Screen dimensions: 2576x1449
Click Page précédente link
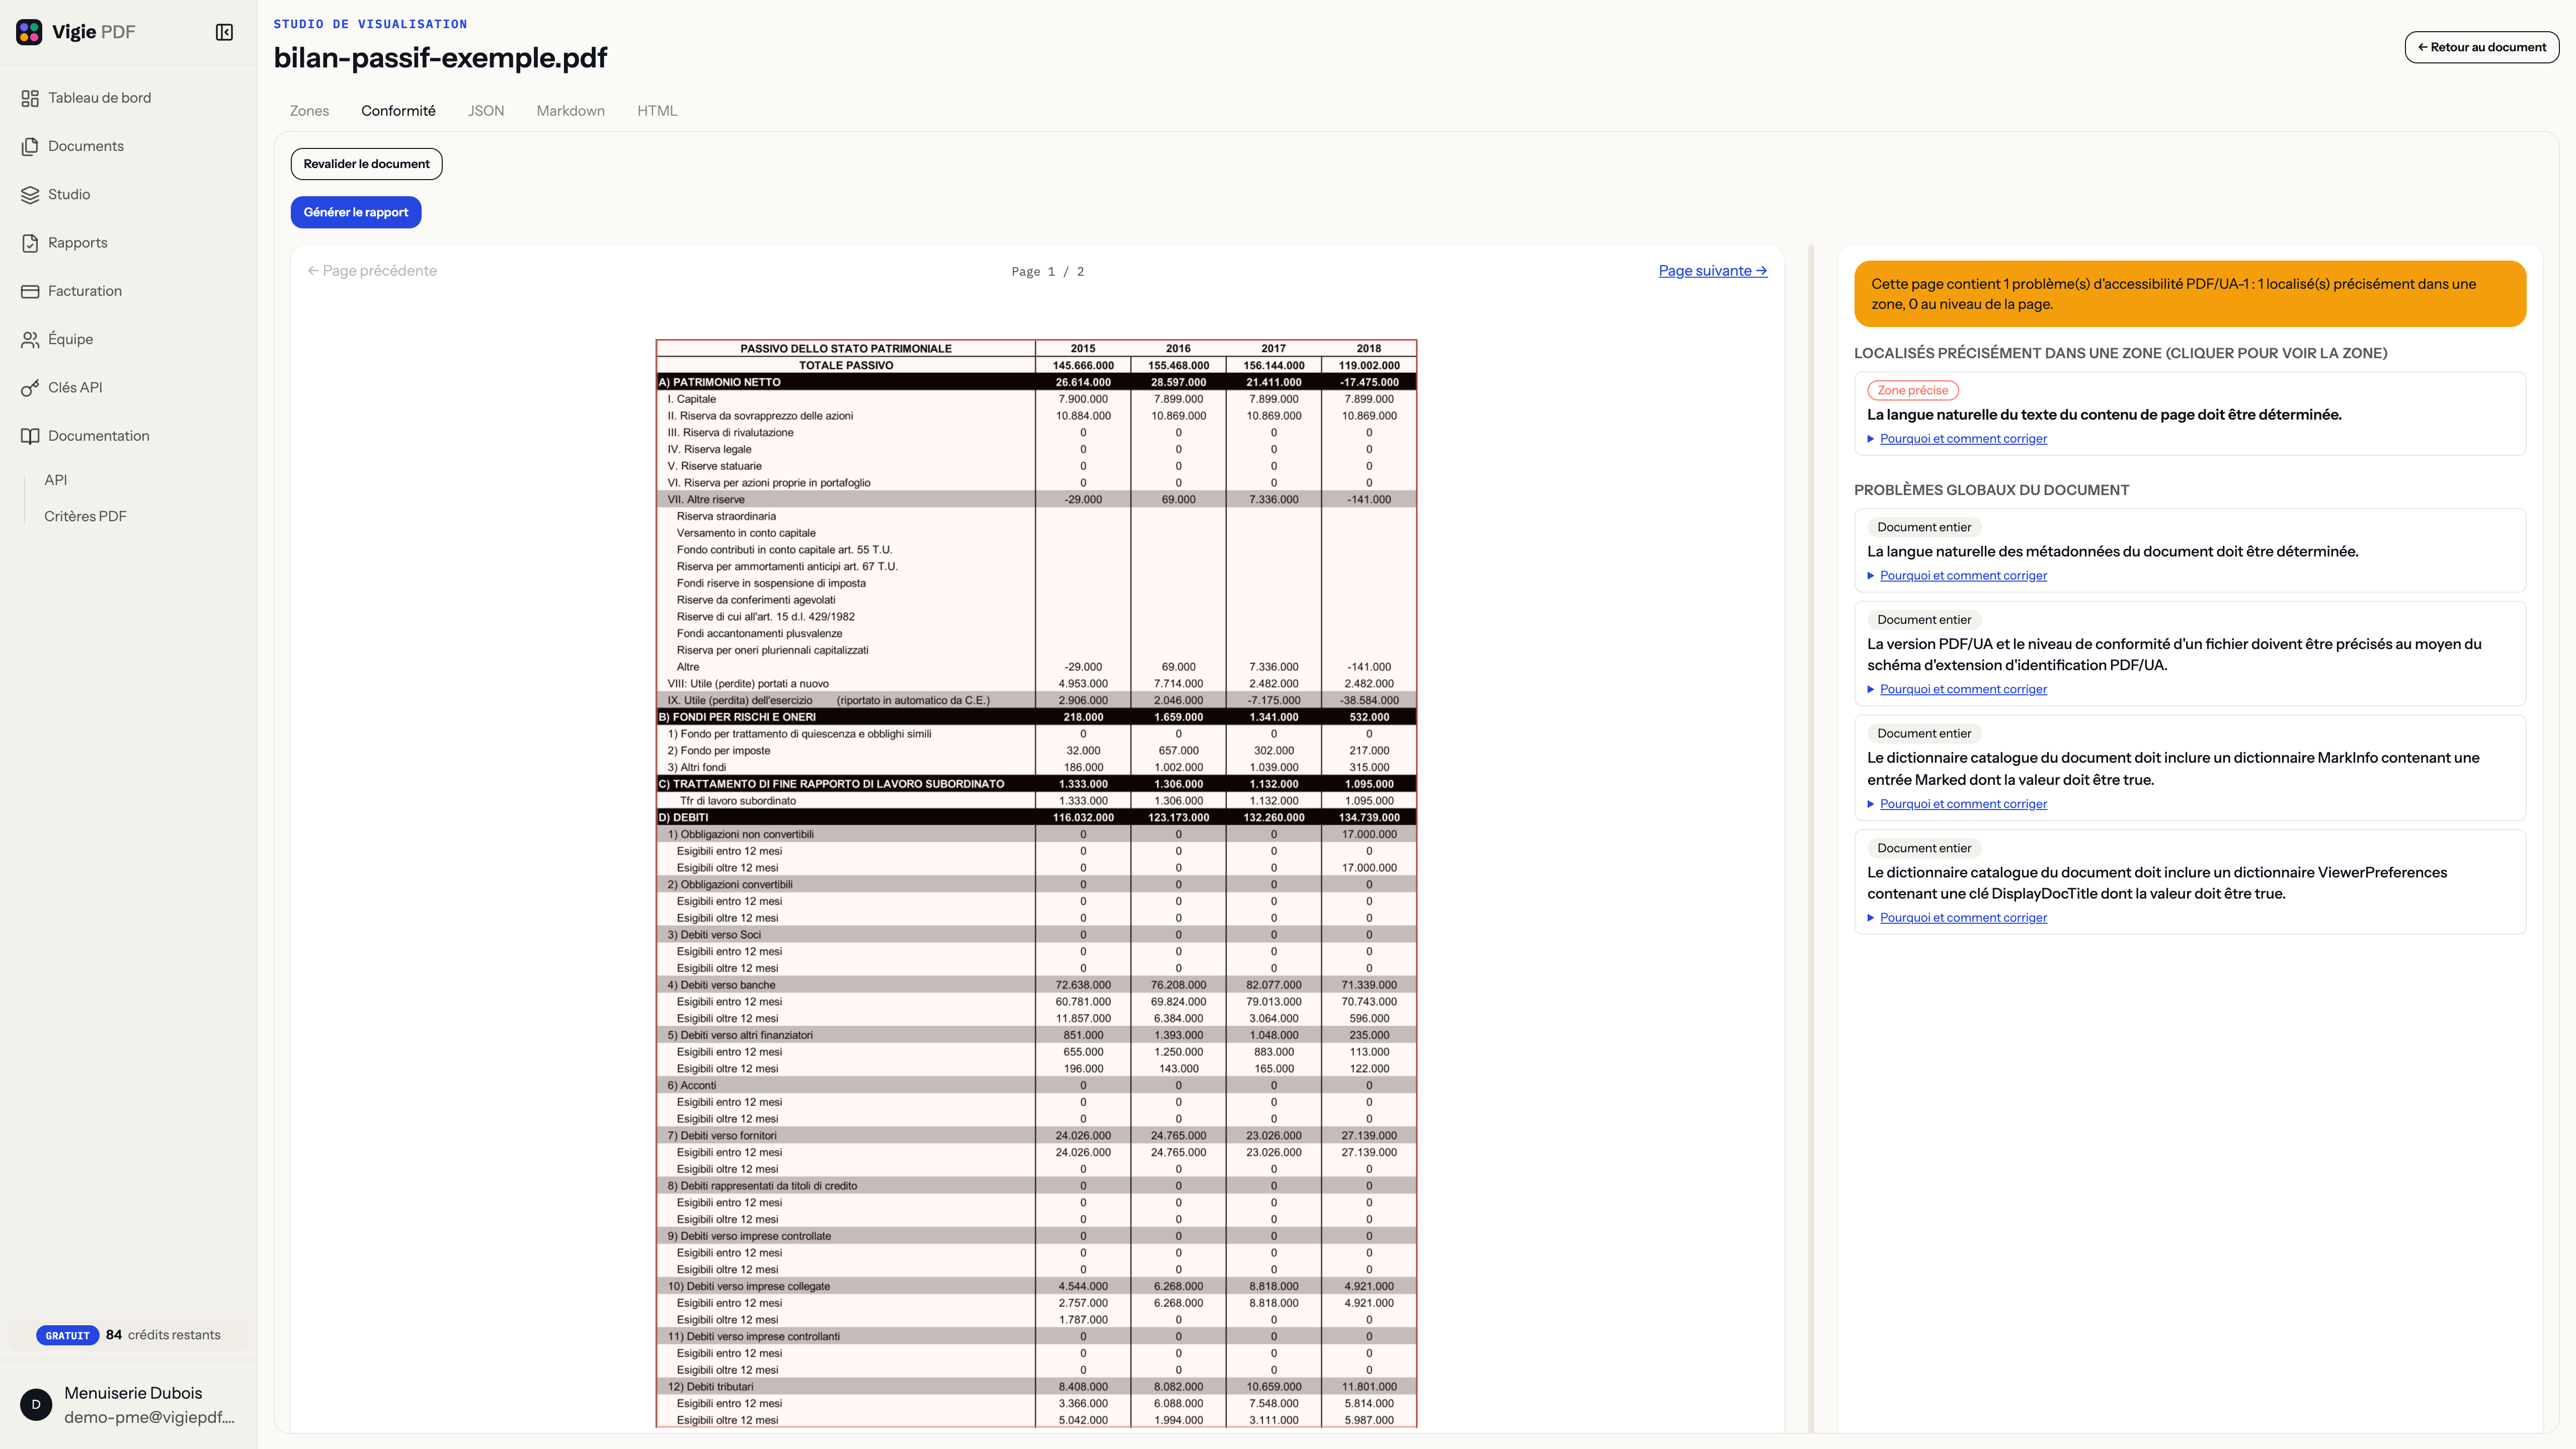(x=372, y=271)
